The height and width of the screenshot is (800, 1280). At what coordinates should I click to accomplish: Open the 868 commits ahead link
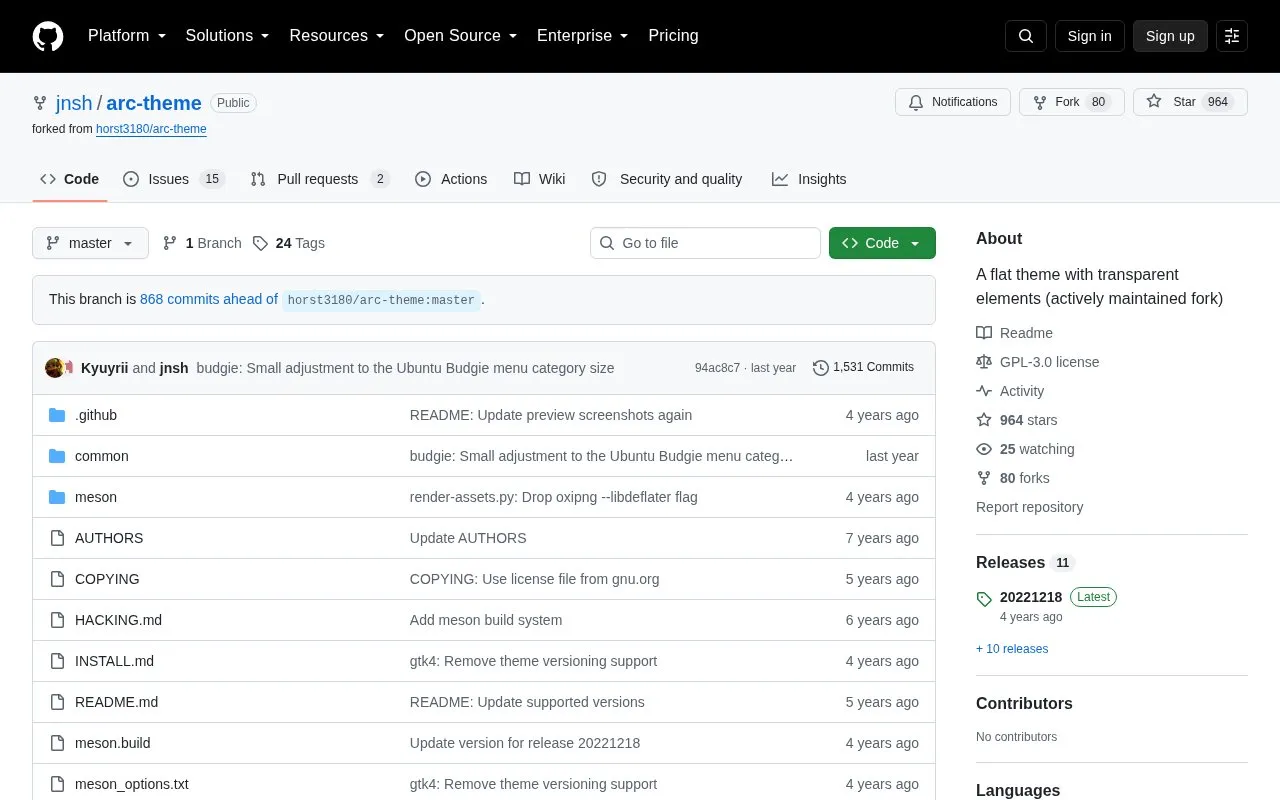[209, 299]
